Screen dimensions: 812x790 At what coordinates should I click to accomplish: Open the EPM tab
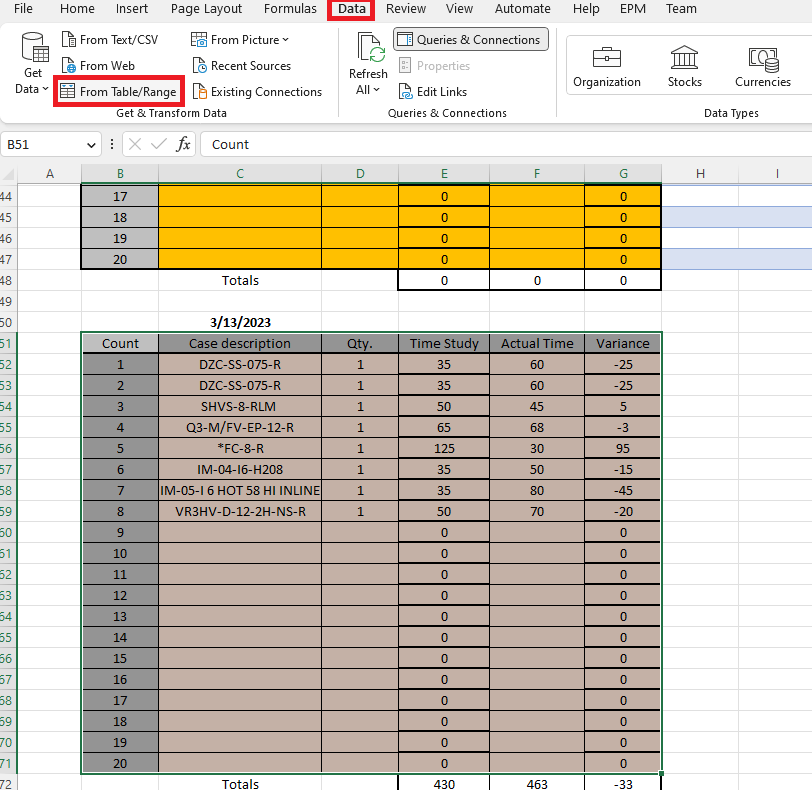pyautogui.click(x=633, y=9)
